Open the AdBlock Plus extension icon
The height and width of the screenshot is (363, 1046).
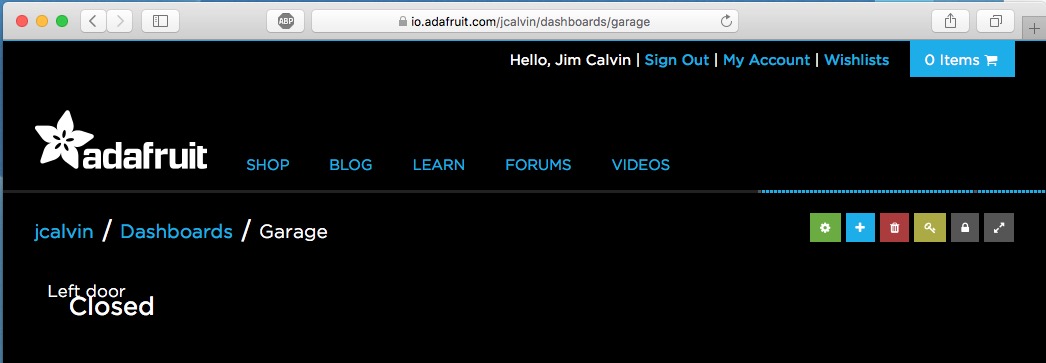point(286,21)
